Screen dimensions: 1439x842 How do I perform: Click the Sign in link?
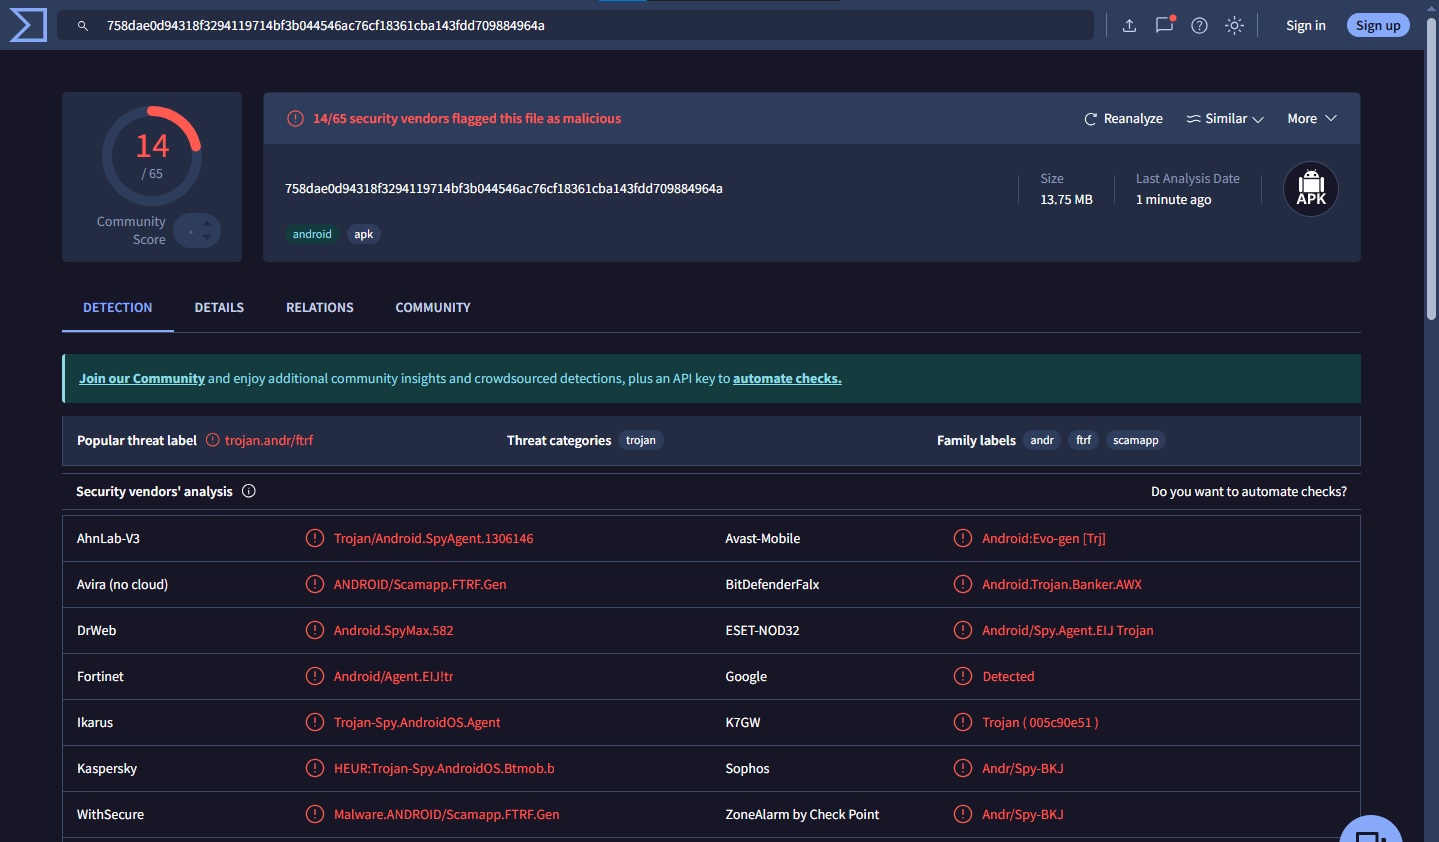pyautogui.click(x=1305, y=26)
